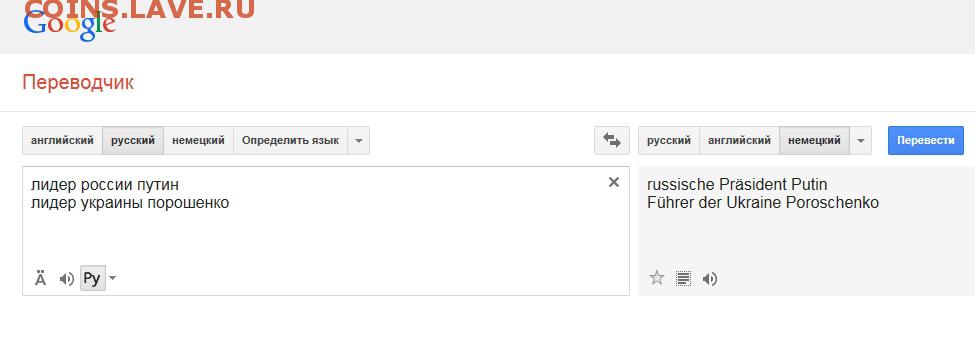Viewport: 975px width, 361px height.
Task: Click the Google logo
Action: [x=70, y=25]
